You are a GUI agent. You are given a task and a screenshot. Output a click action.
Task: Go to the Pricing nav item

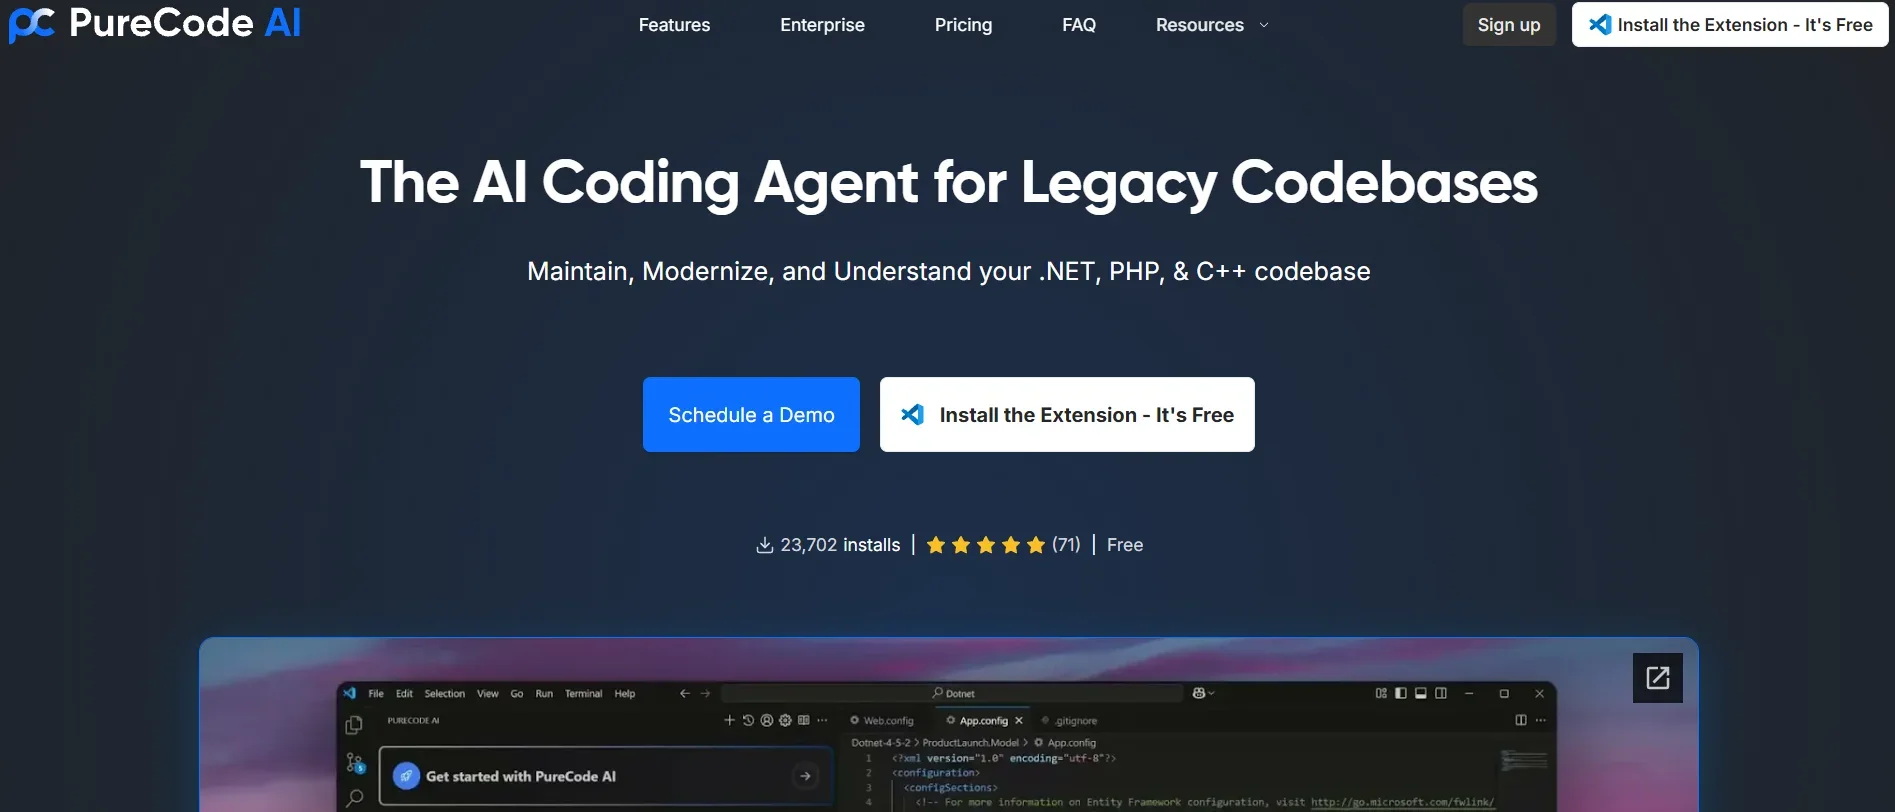963,25
